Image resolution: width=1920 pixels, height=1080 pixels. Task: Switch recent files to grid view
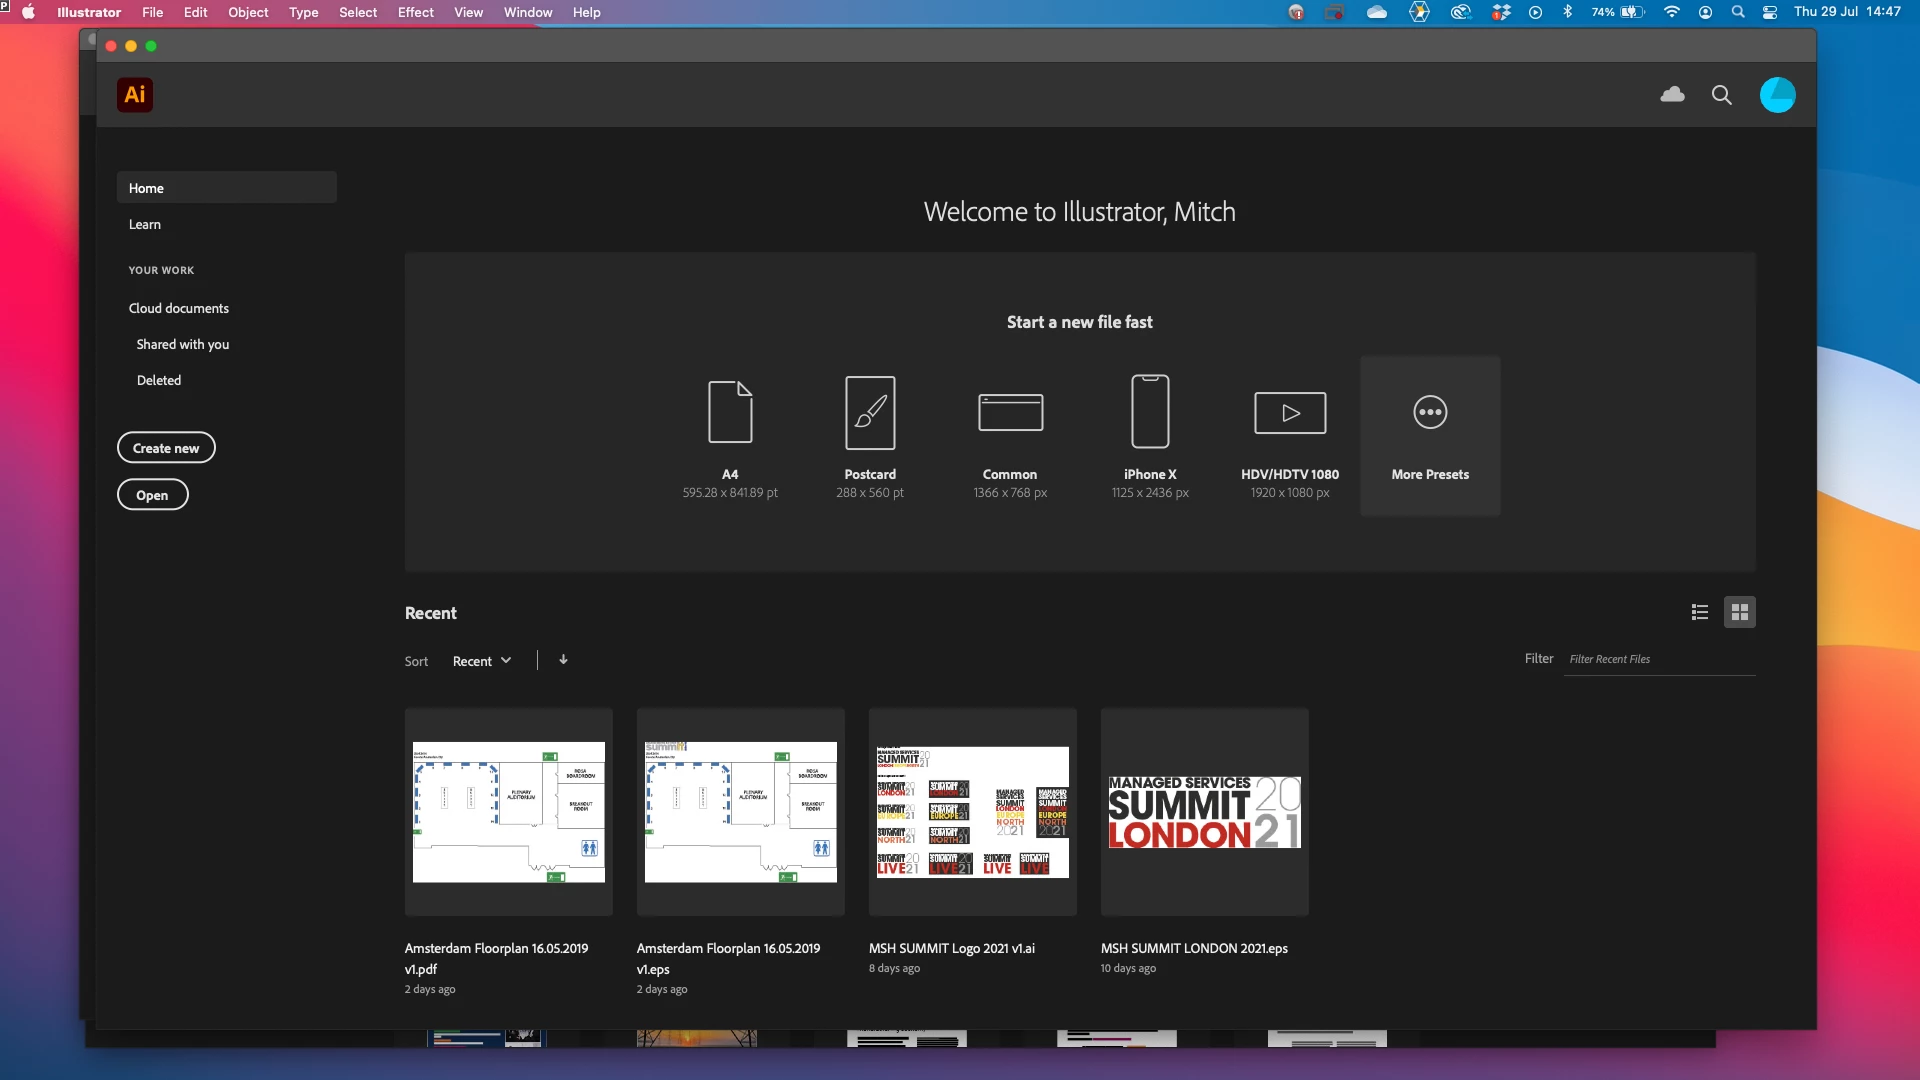pos(1740,612)
